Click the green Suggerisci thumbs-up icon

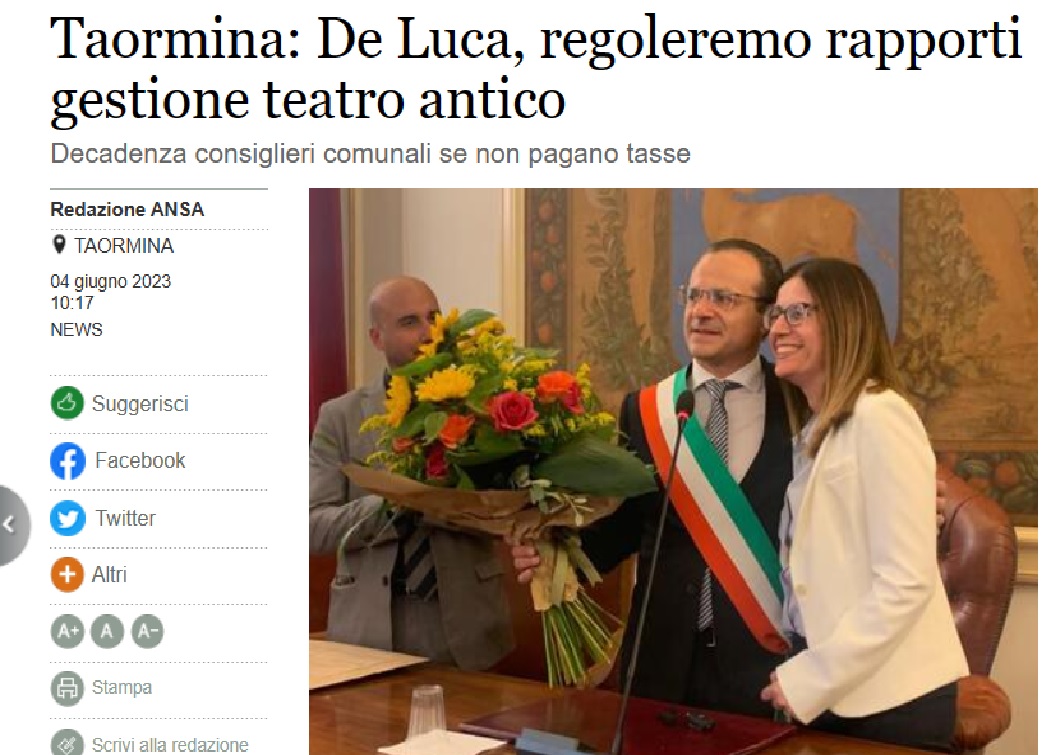tap(67, 403)
